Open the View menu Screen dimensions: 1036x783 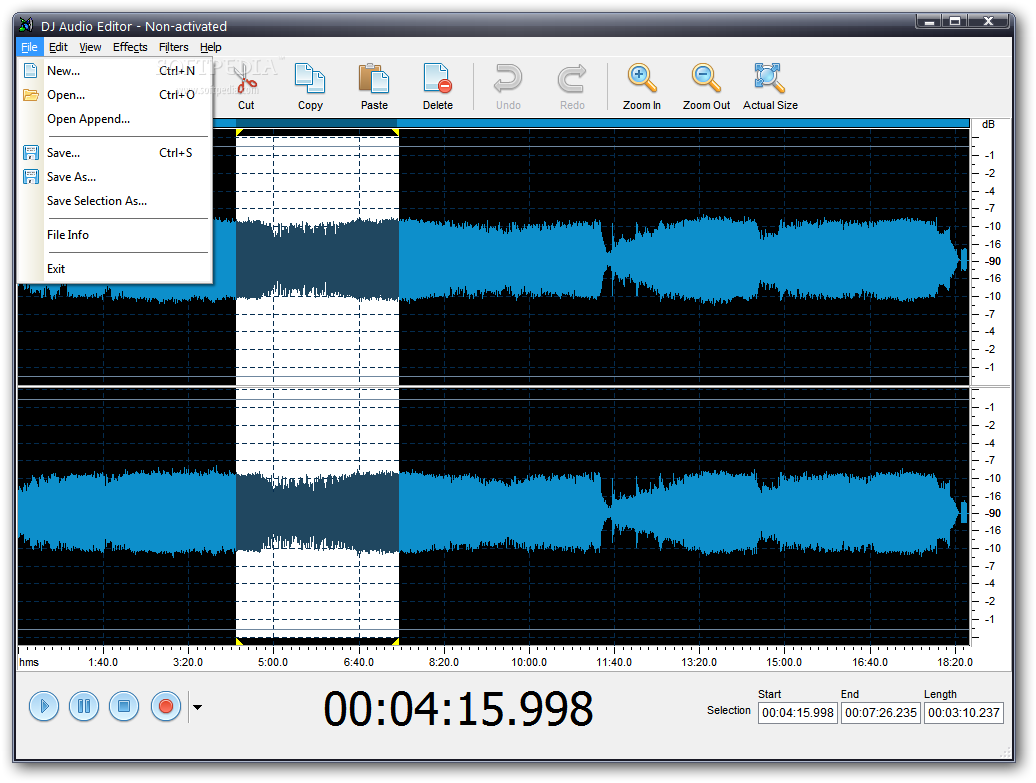[90, 47]
